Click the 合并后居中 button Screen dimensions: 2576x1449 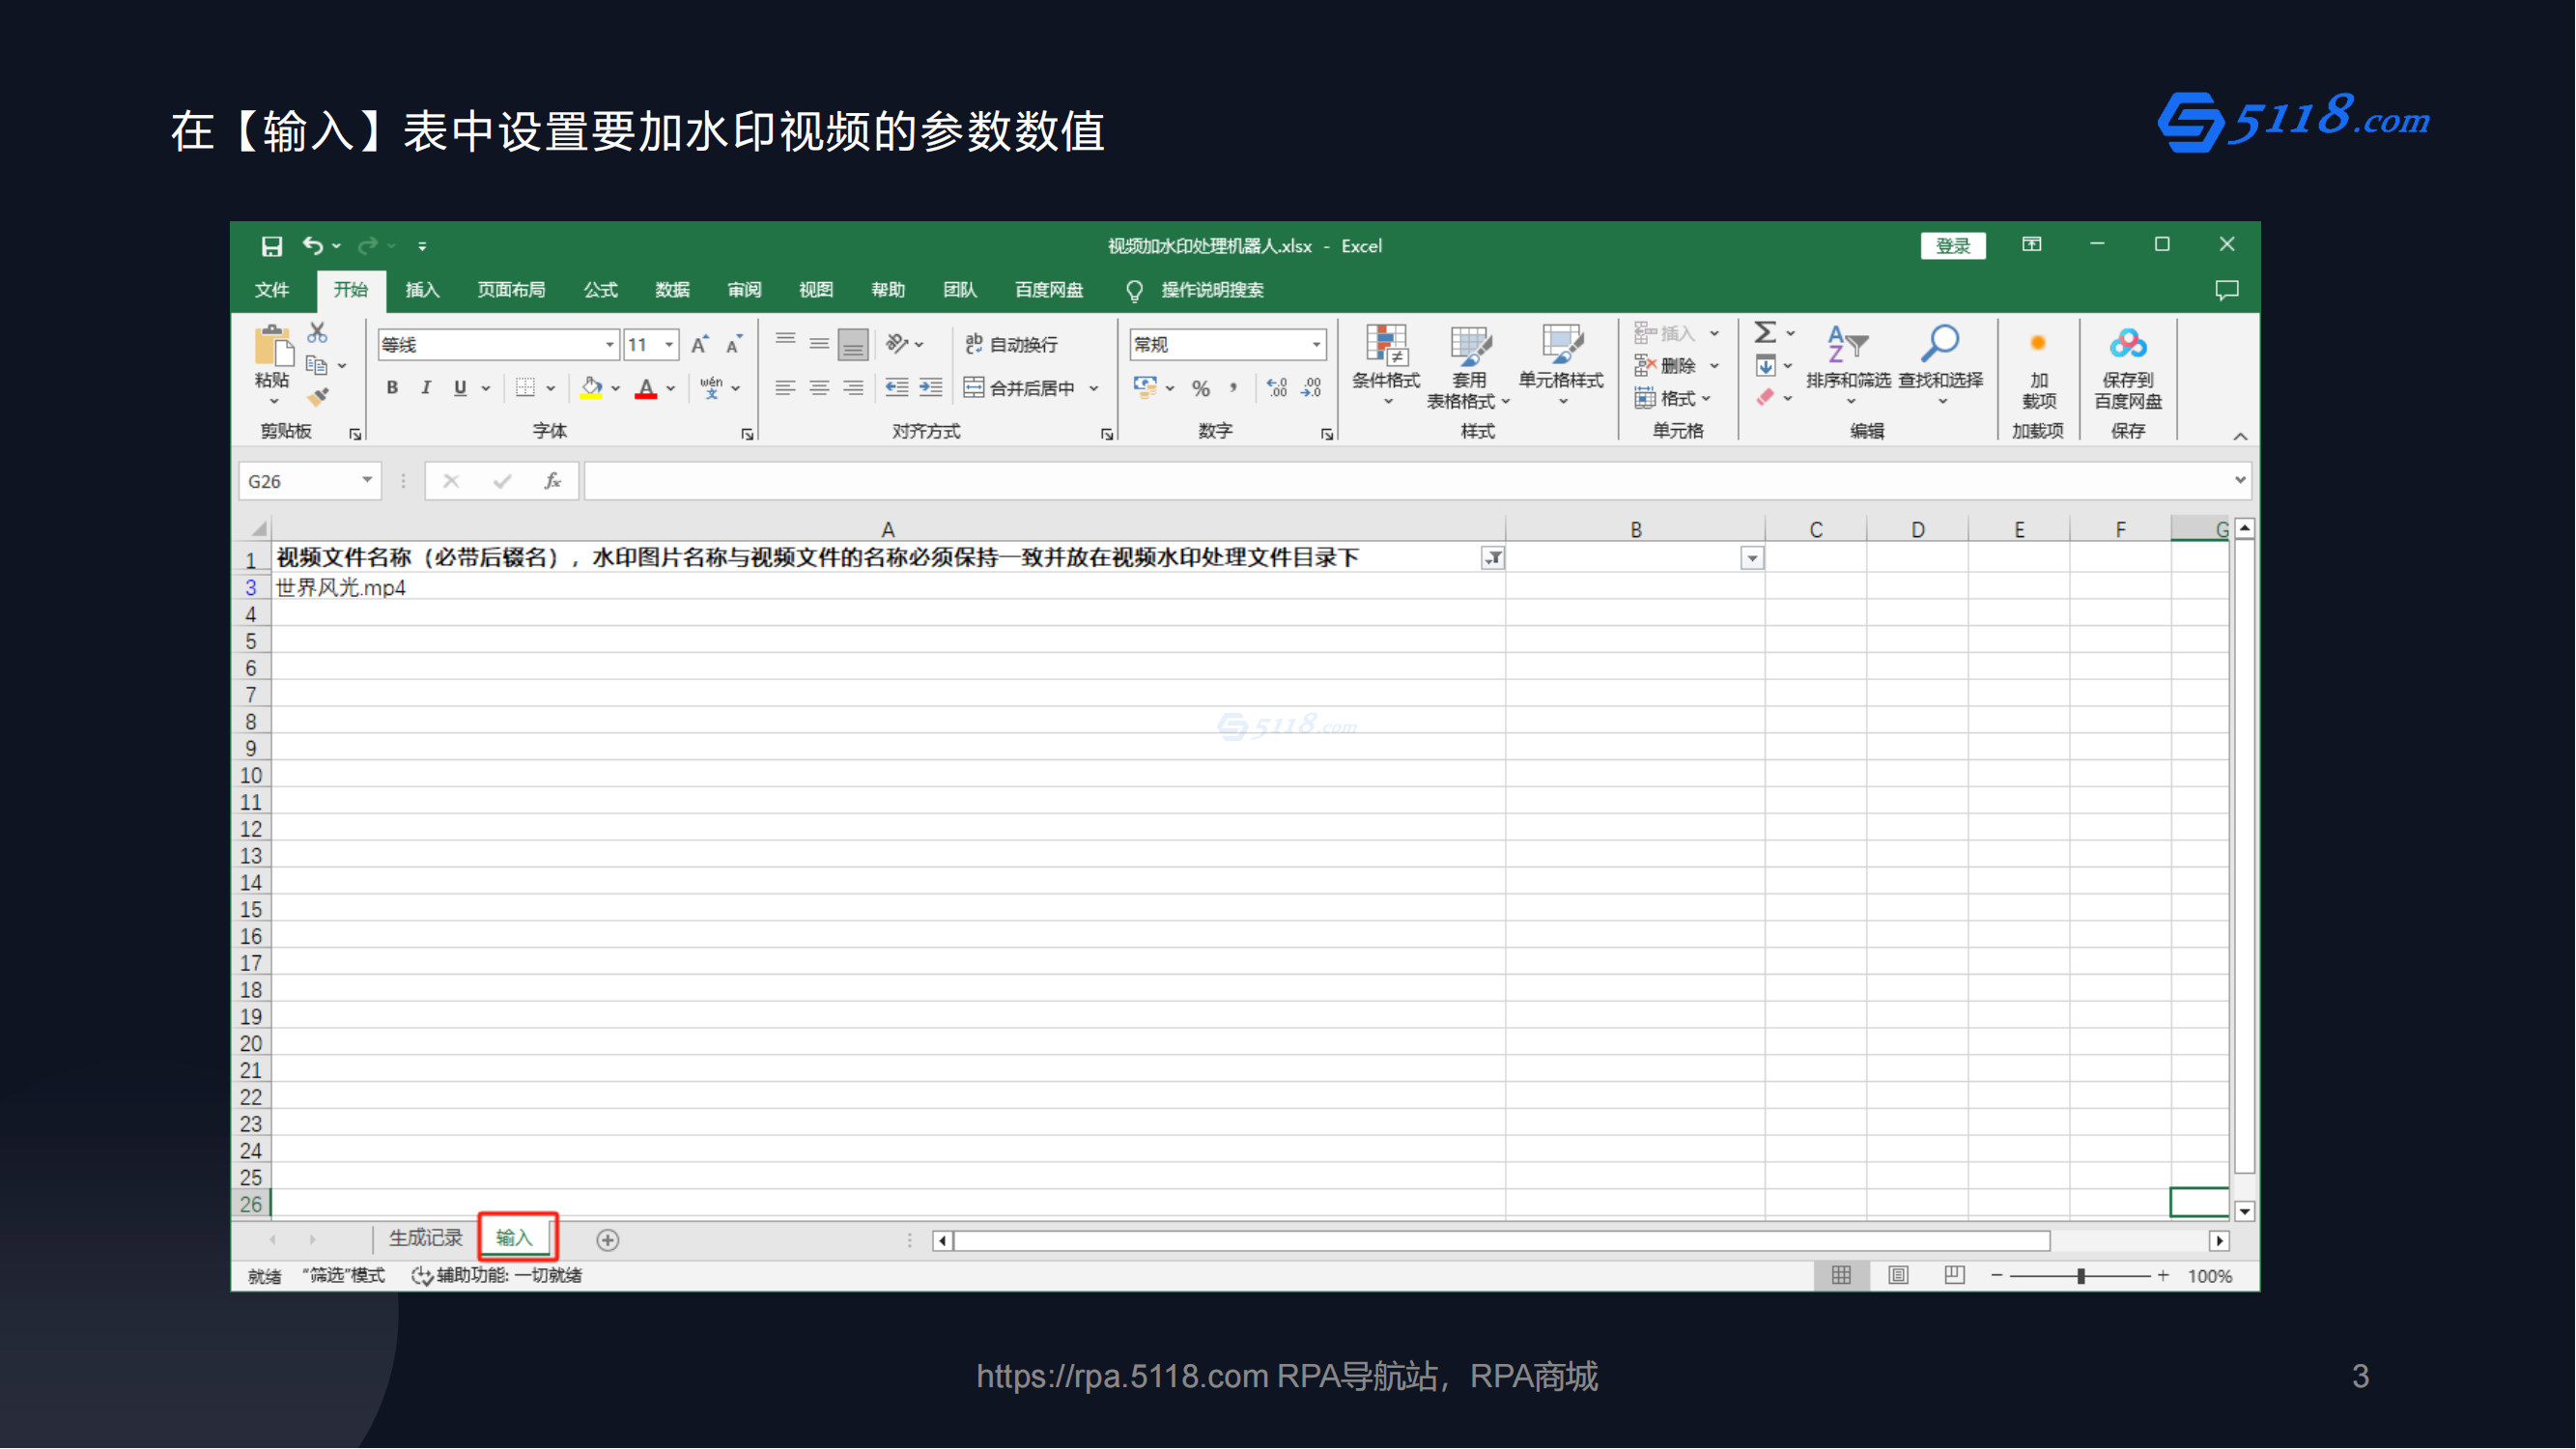click(1020, 389)
